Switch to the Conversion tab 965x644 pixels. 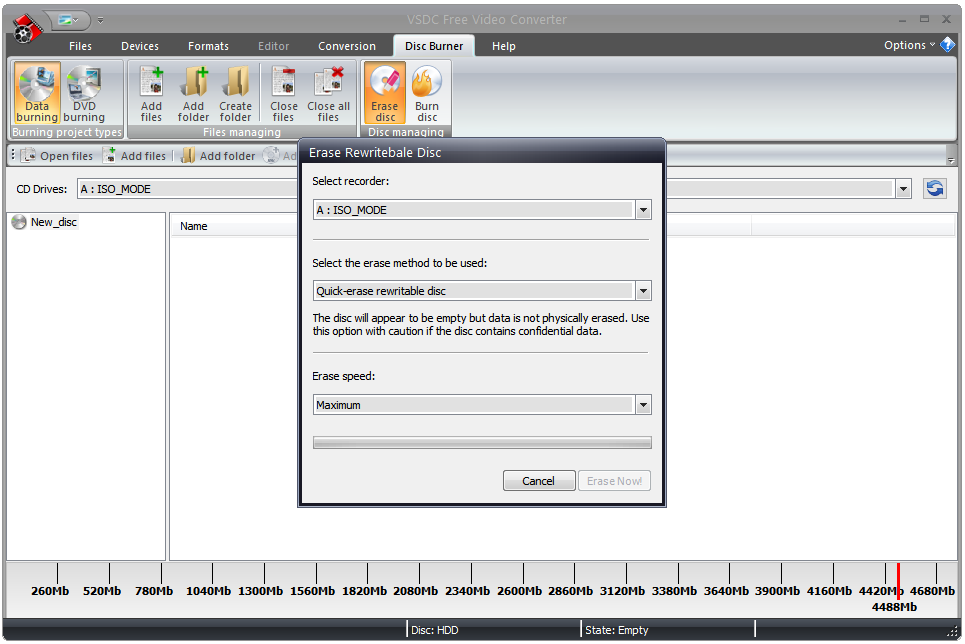click(x=346, y=46)
